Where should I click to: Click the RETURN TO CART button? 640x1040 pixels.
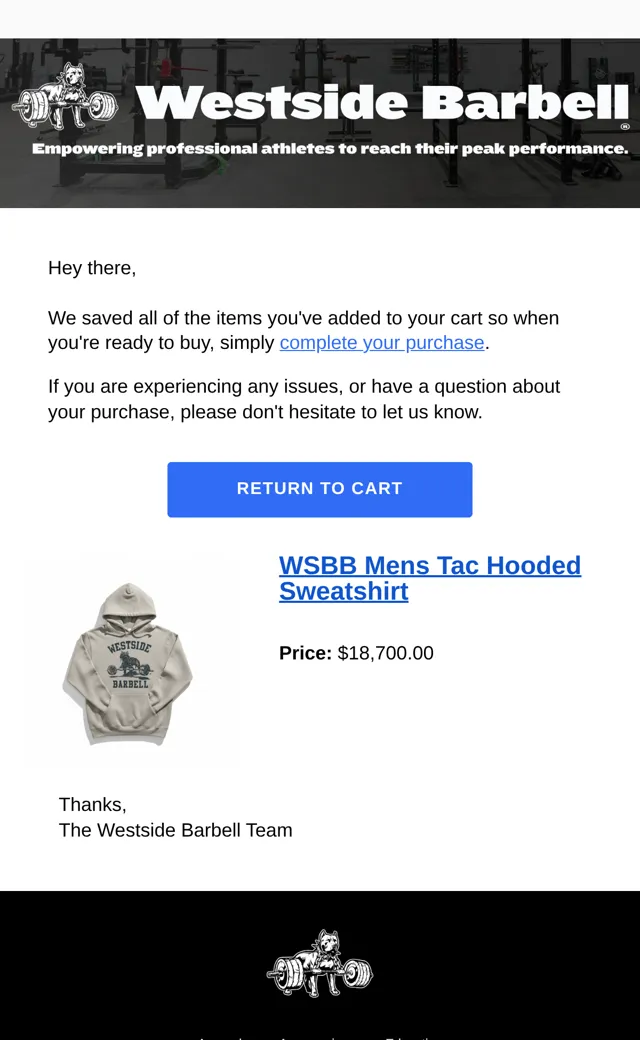[320, 489]
